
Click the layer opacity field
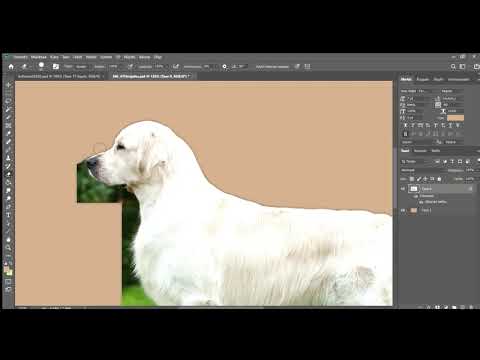click(x=470, y=170)
